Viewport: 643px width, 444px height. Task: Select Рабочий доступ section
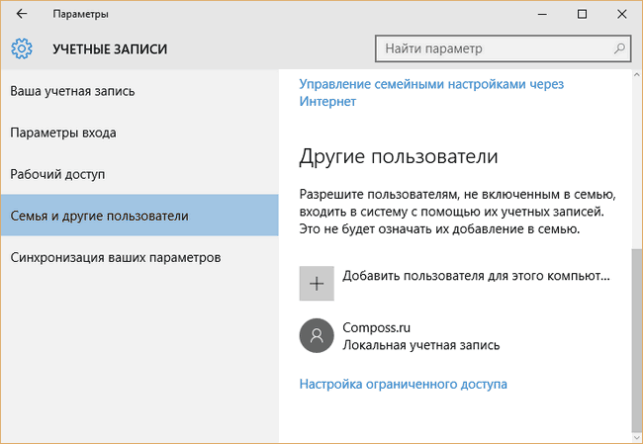[x=139, y=174]
